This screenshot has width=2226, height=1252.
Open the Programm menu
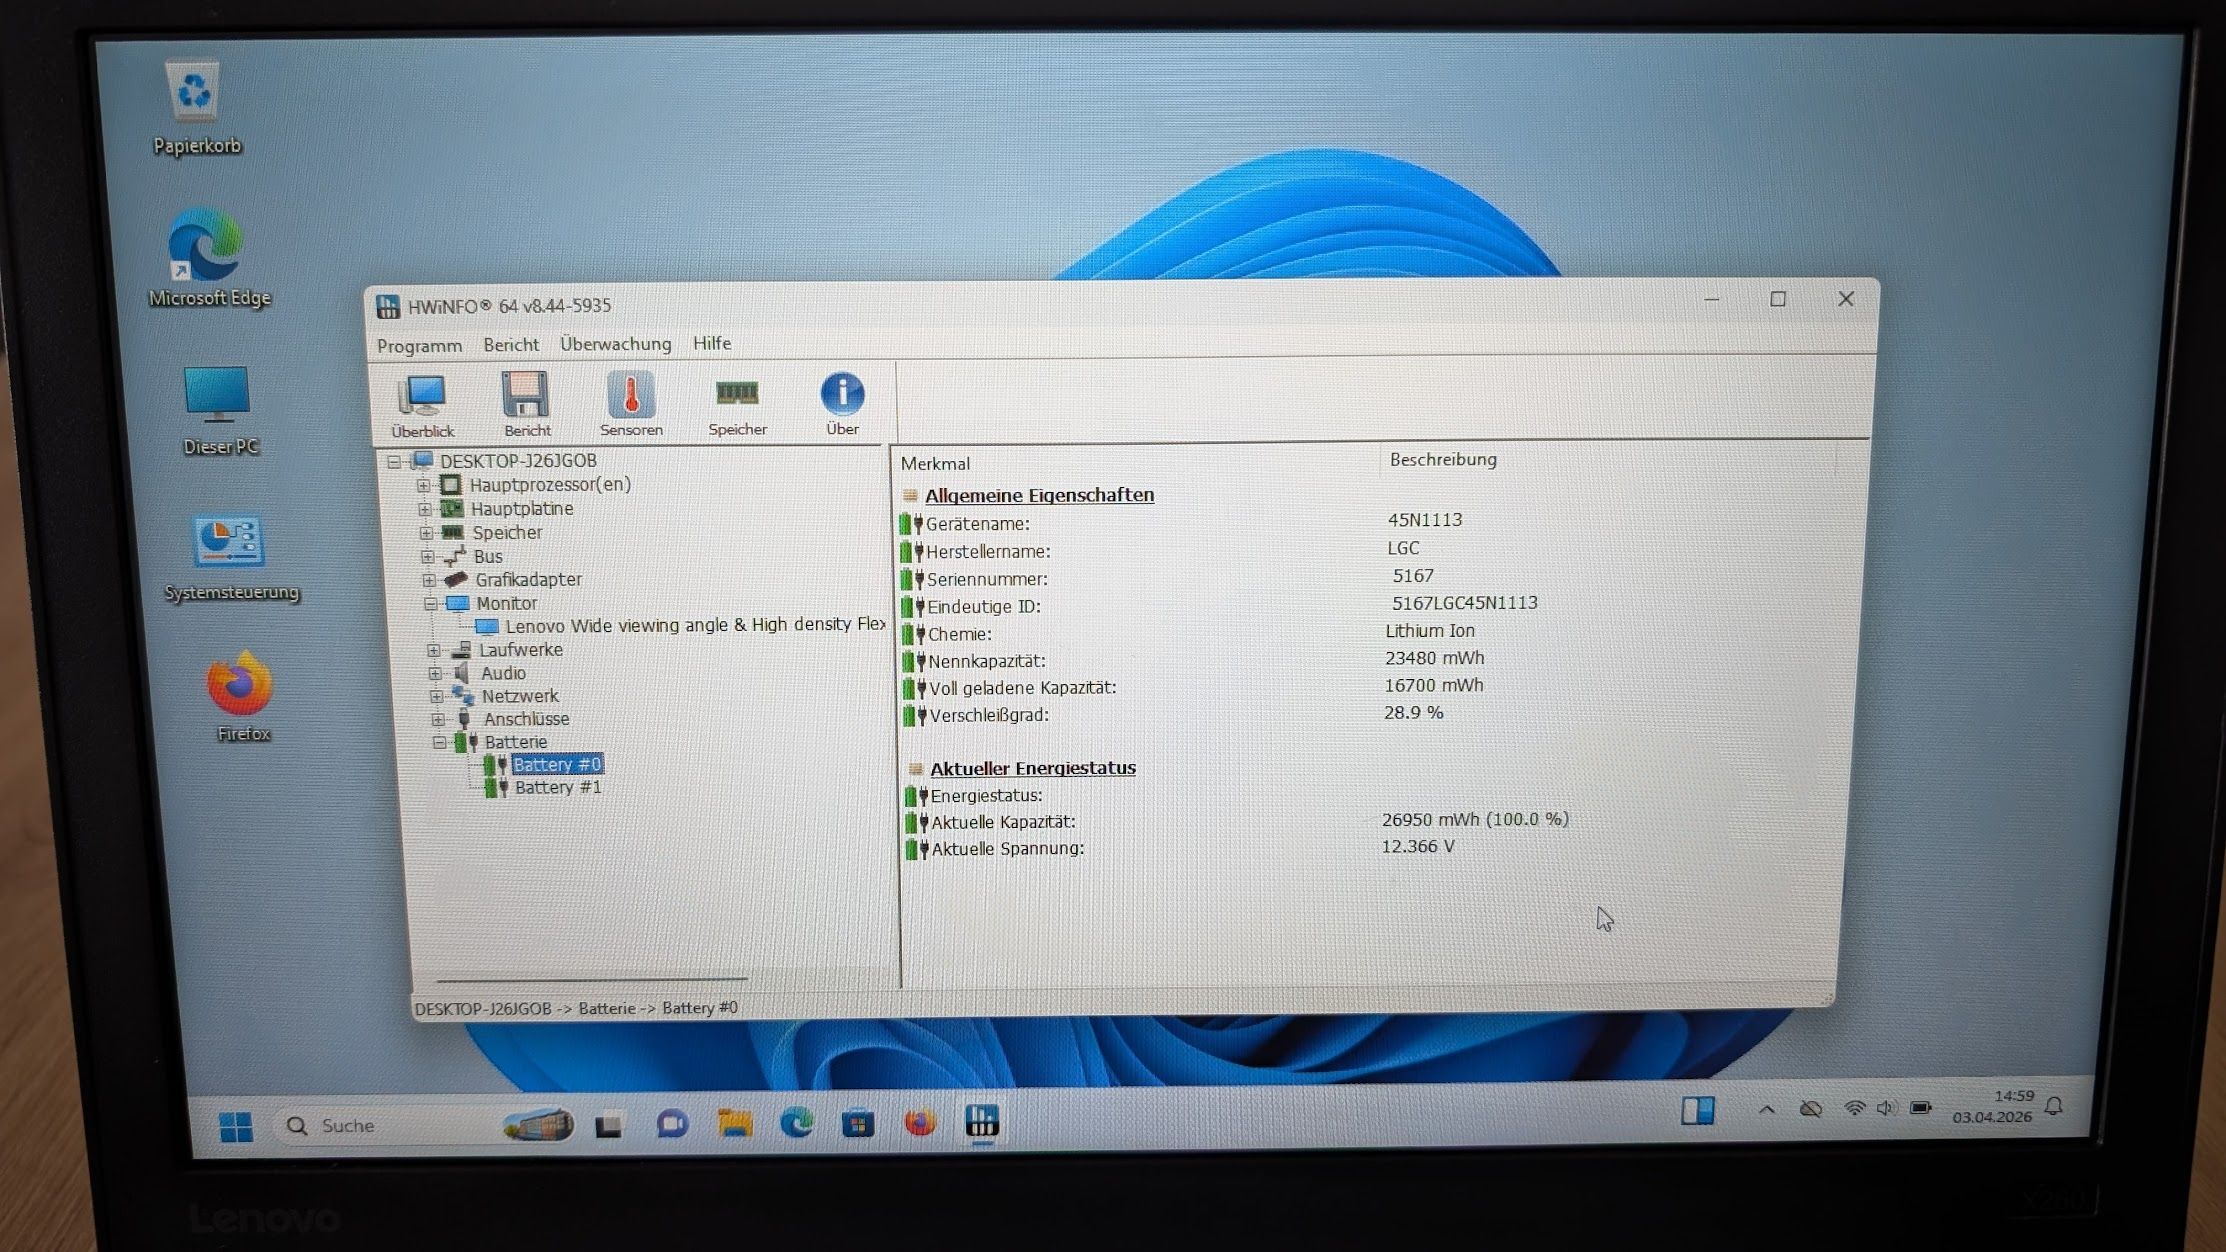coord(419,346)
